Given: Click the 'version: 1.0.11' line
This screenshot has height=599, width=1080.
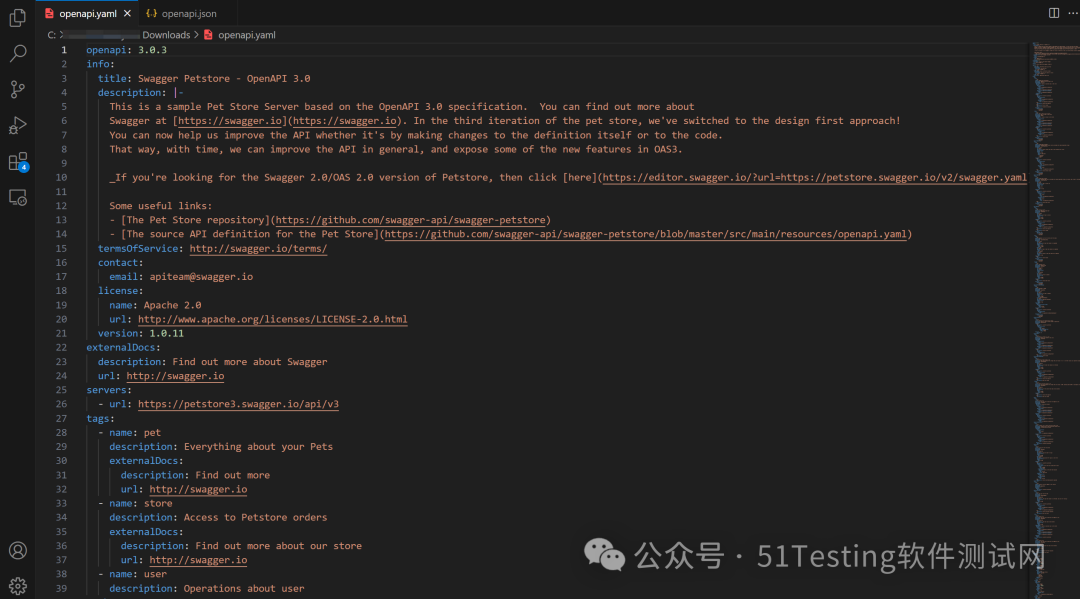Looking at the screenshot, I should pyautogui.click(x=141, y=333).
